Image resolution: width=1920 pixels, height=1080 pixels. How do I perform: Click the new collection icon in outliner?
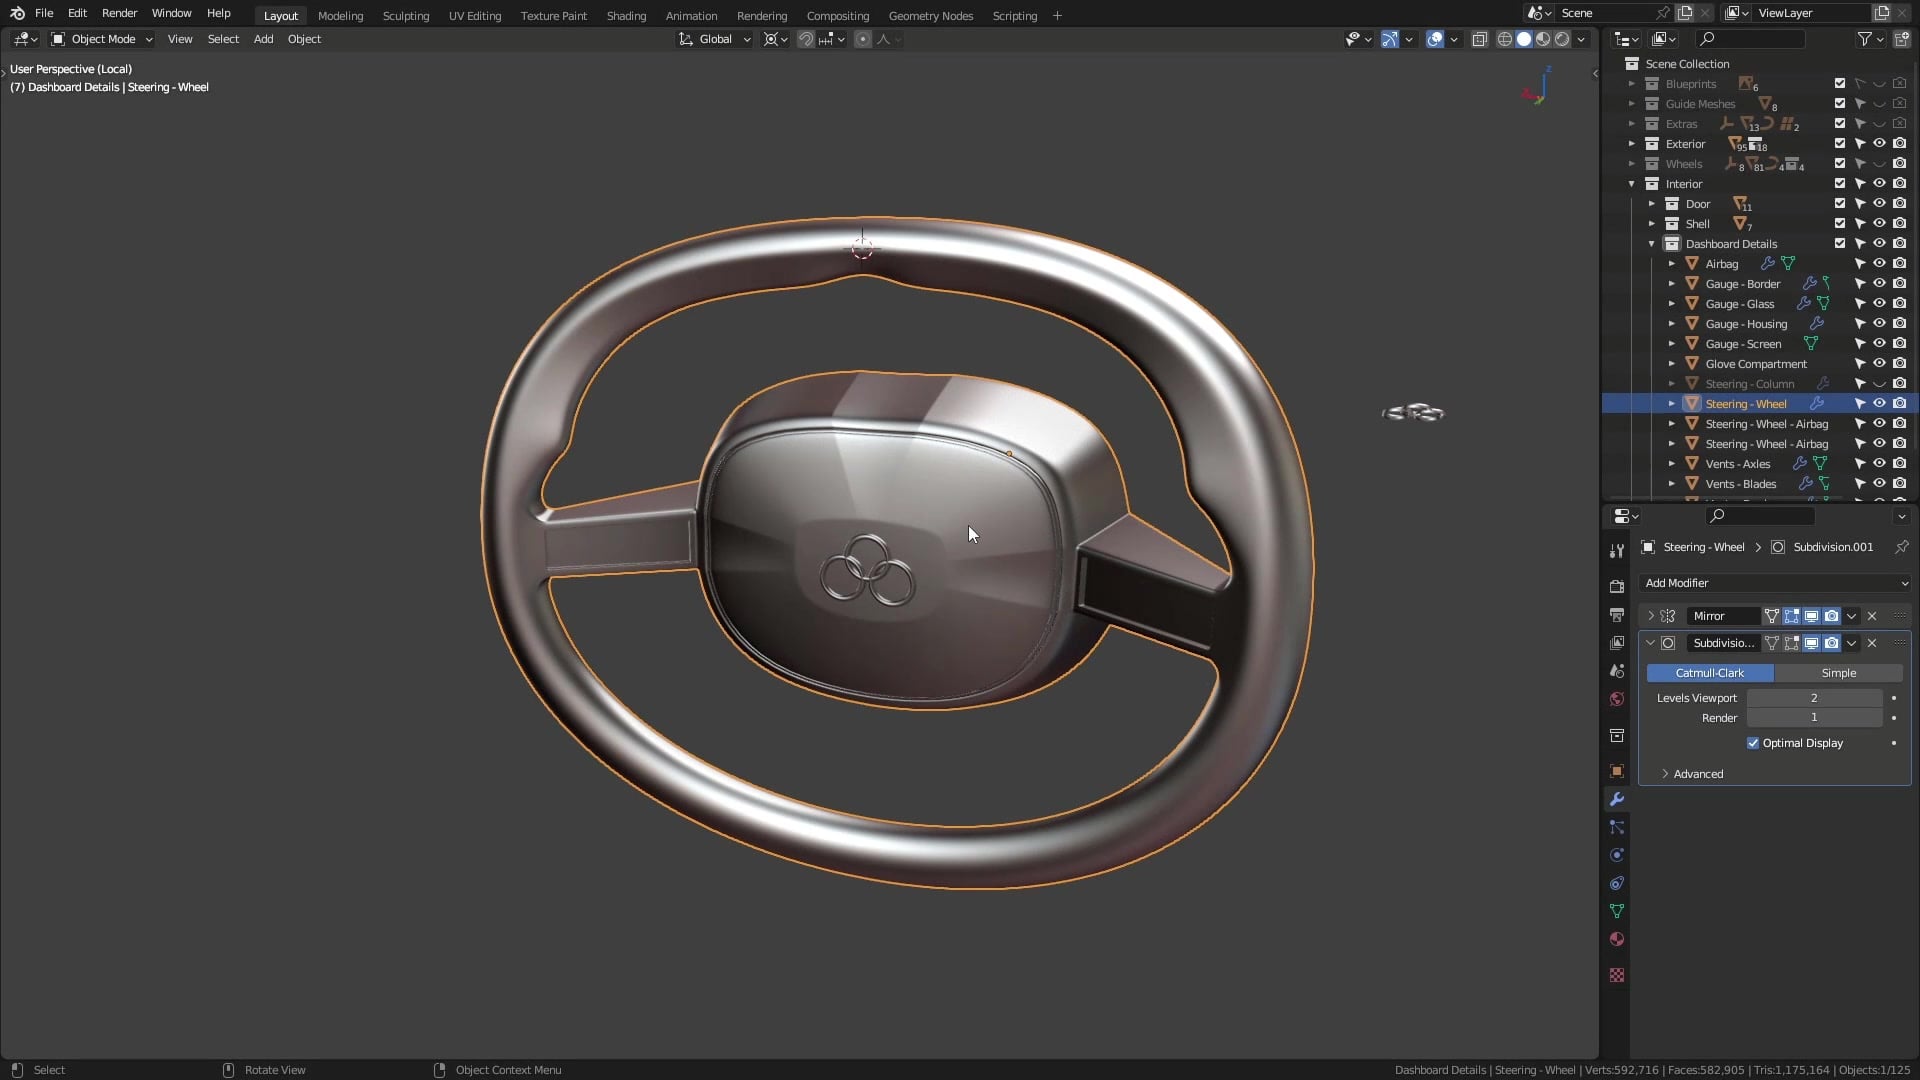coord(1901,39)
